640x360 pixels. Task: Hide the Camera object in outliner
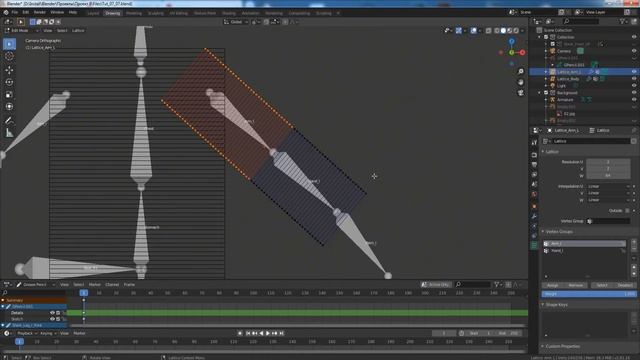(x=634, y=51)
